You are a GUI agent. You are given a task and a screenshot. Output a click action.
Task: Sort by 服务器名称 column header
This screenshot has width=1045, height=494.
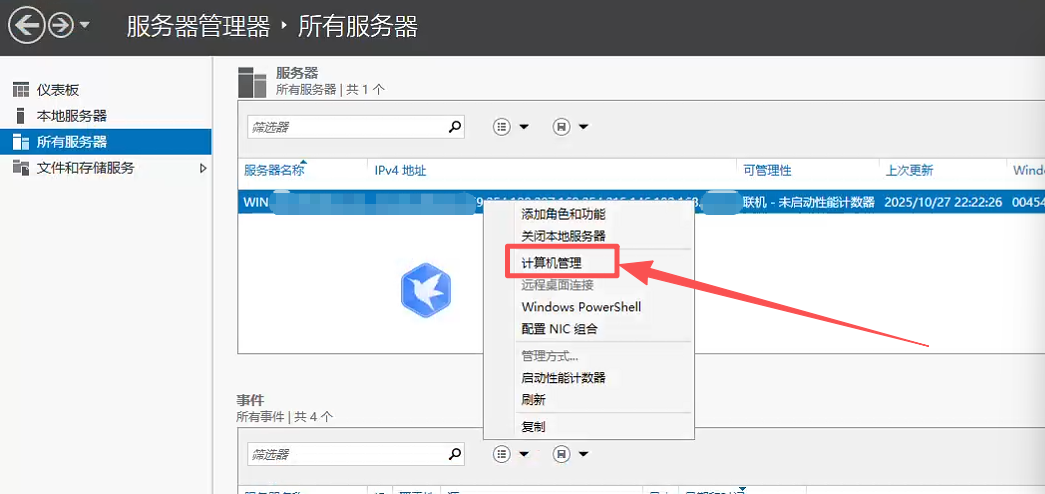(273, 171)
